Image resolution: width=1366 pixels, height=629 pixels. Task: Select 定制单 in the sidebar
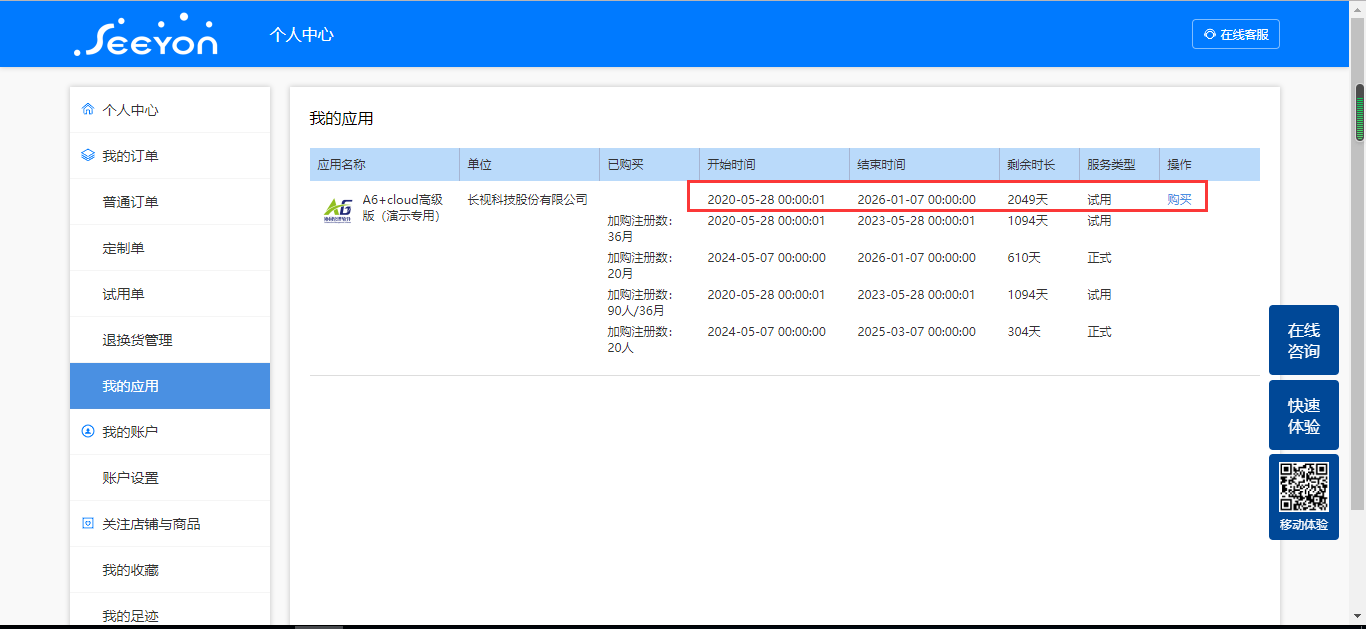(170, 248)
